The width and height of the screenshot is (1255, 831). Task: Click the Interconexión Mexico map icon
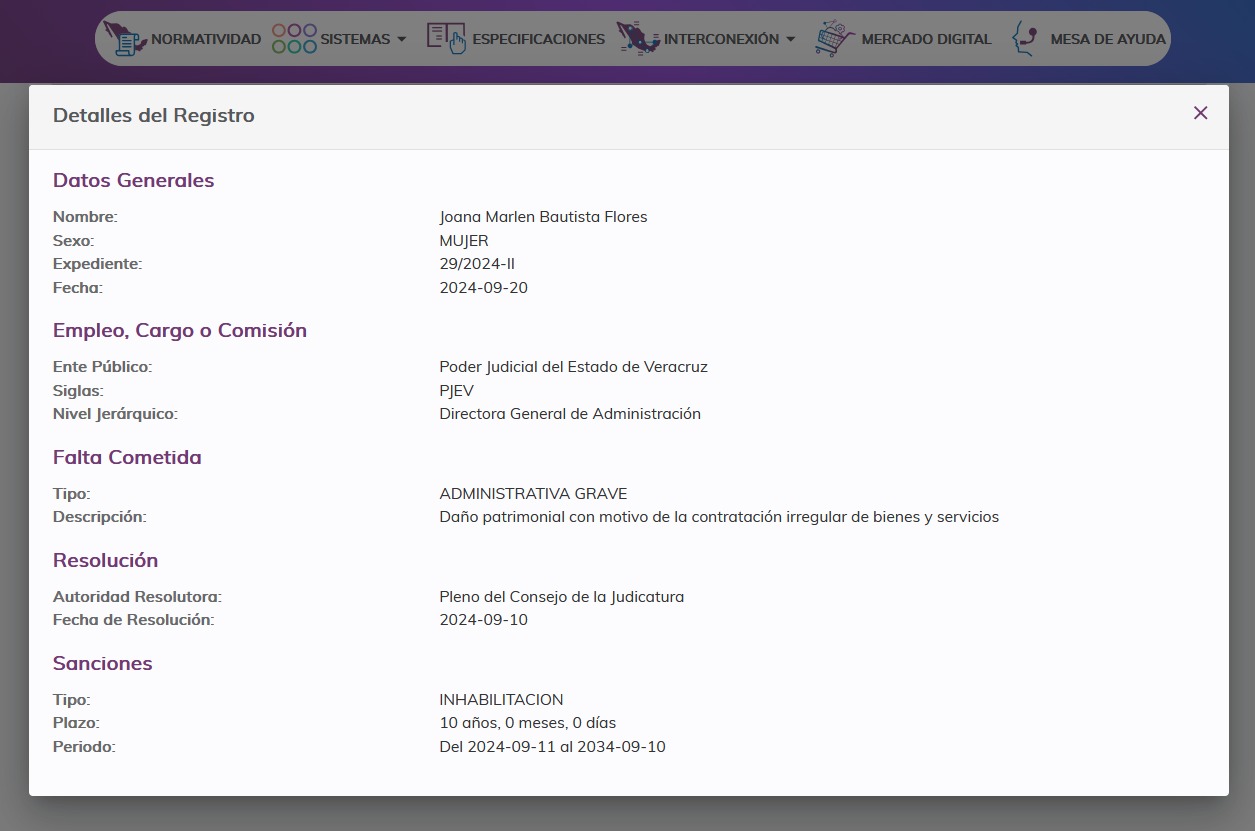[637, 39]
